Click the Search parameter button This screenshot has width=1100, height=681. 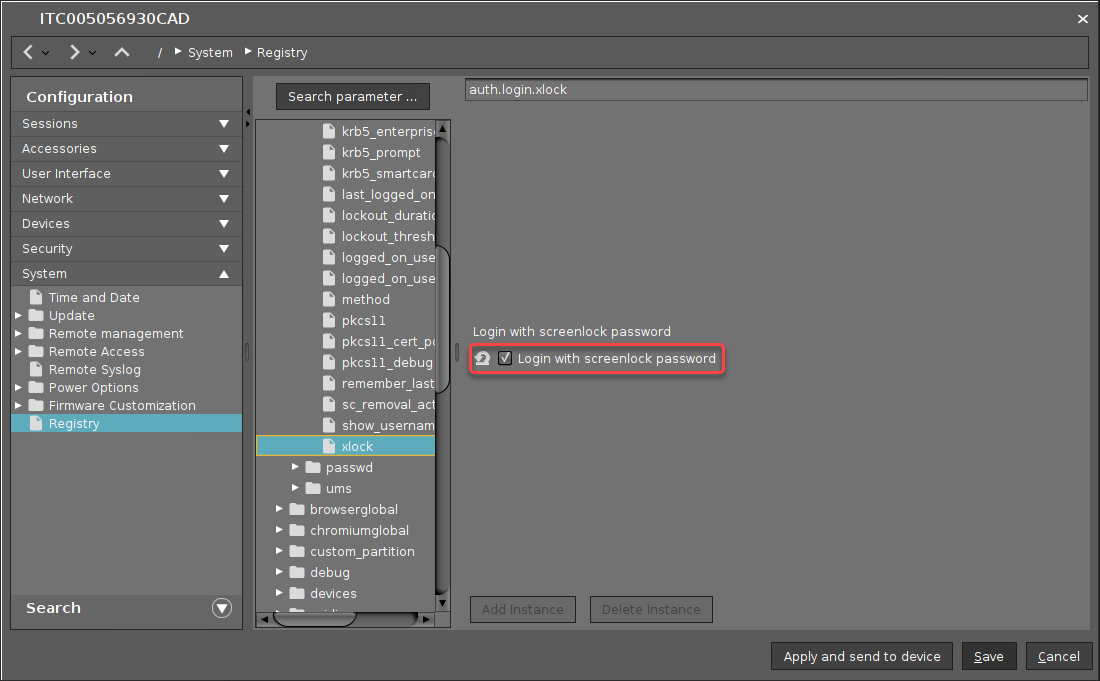[352, 97]
